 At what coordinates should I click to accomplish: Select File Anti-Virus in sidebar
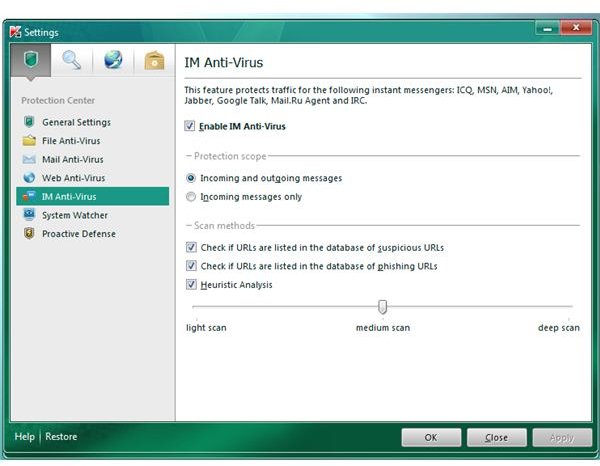pos(93,141)
